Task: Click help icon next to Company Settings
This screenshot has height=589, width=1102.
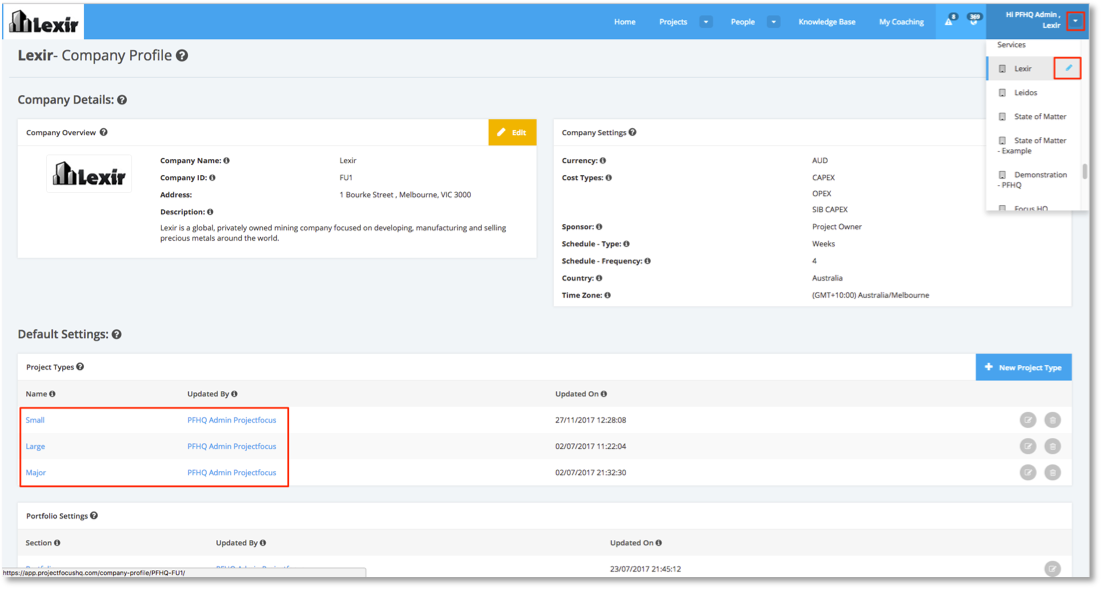Action: (x=633, y=132)
